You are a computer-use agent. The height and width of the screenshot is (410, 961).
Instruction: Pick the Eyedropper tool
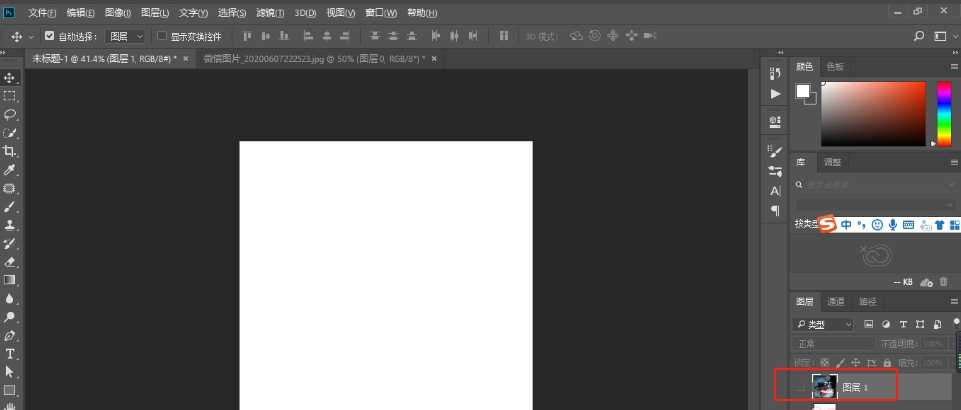pyautogui.click(x=10, y=170)
